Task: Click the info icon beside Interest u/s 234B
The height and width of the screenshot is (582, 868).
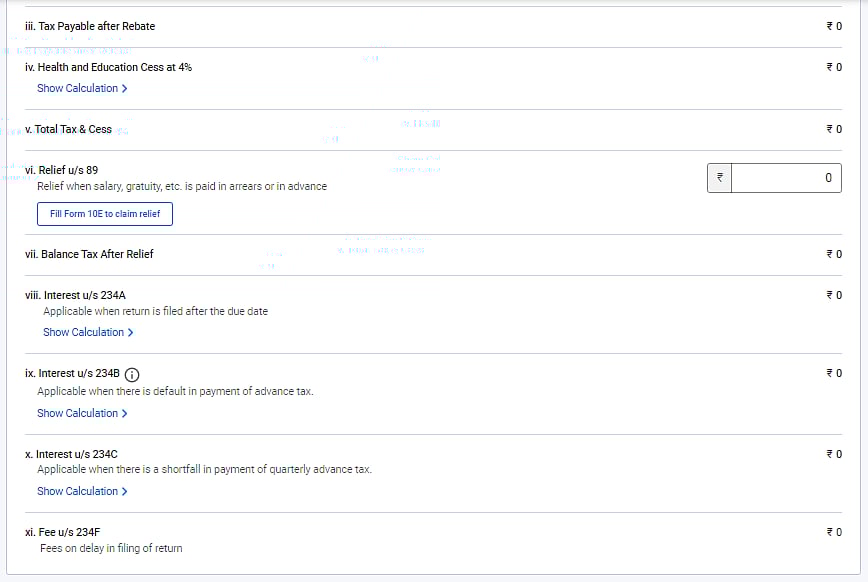Action: pyautogui.click(x=132, y=374)
